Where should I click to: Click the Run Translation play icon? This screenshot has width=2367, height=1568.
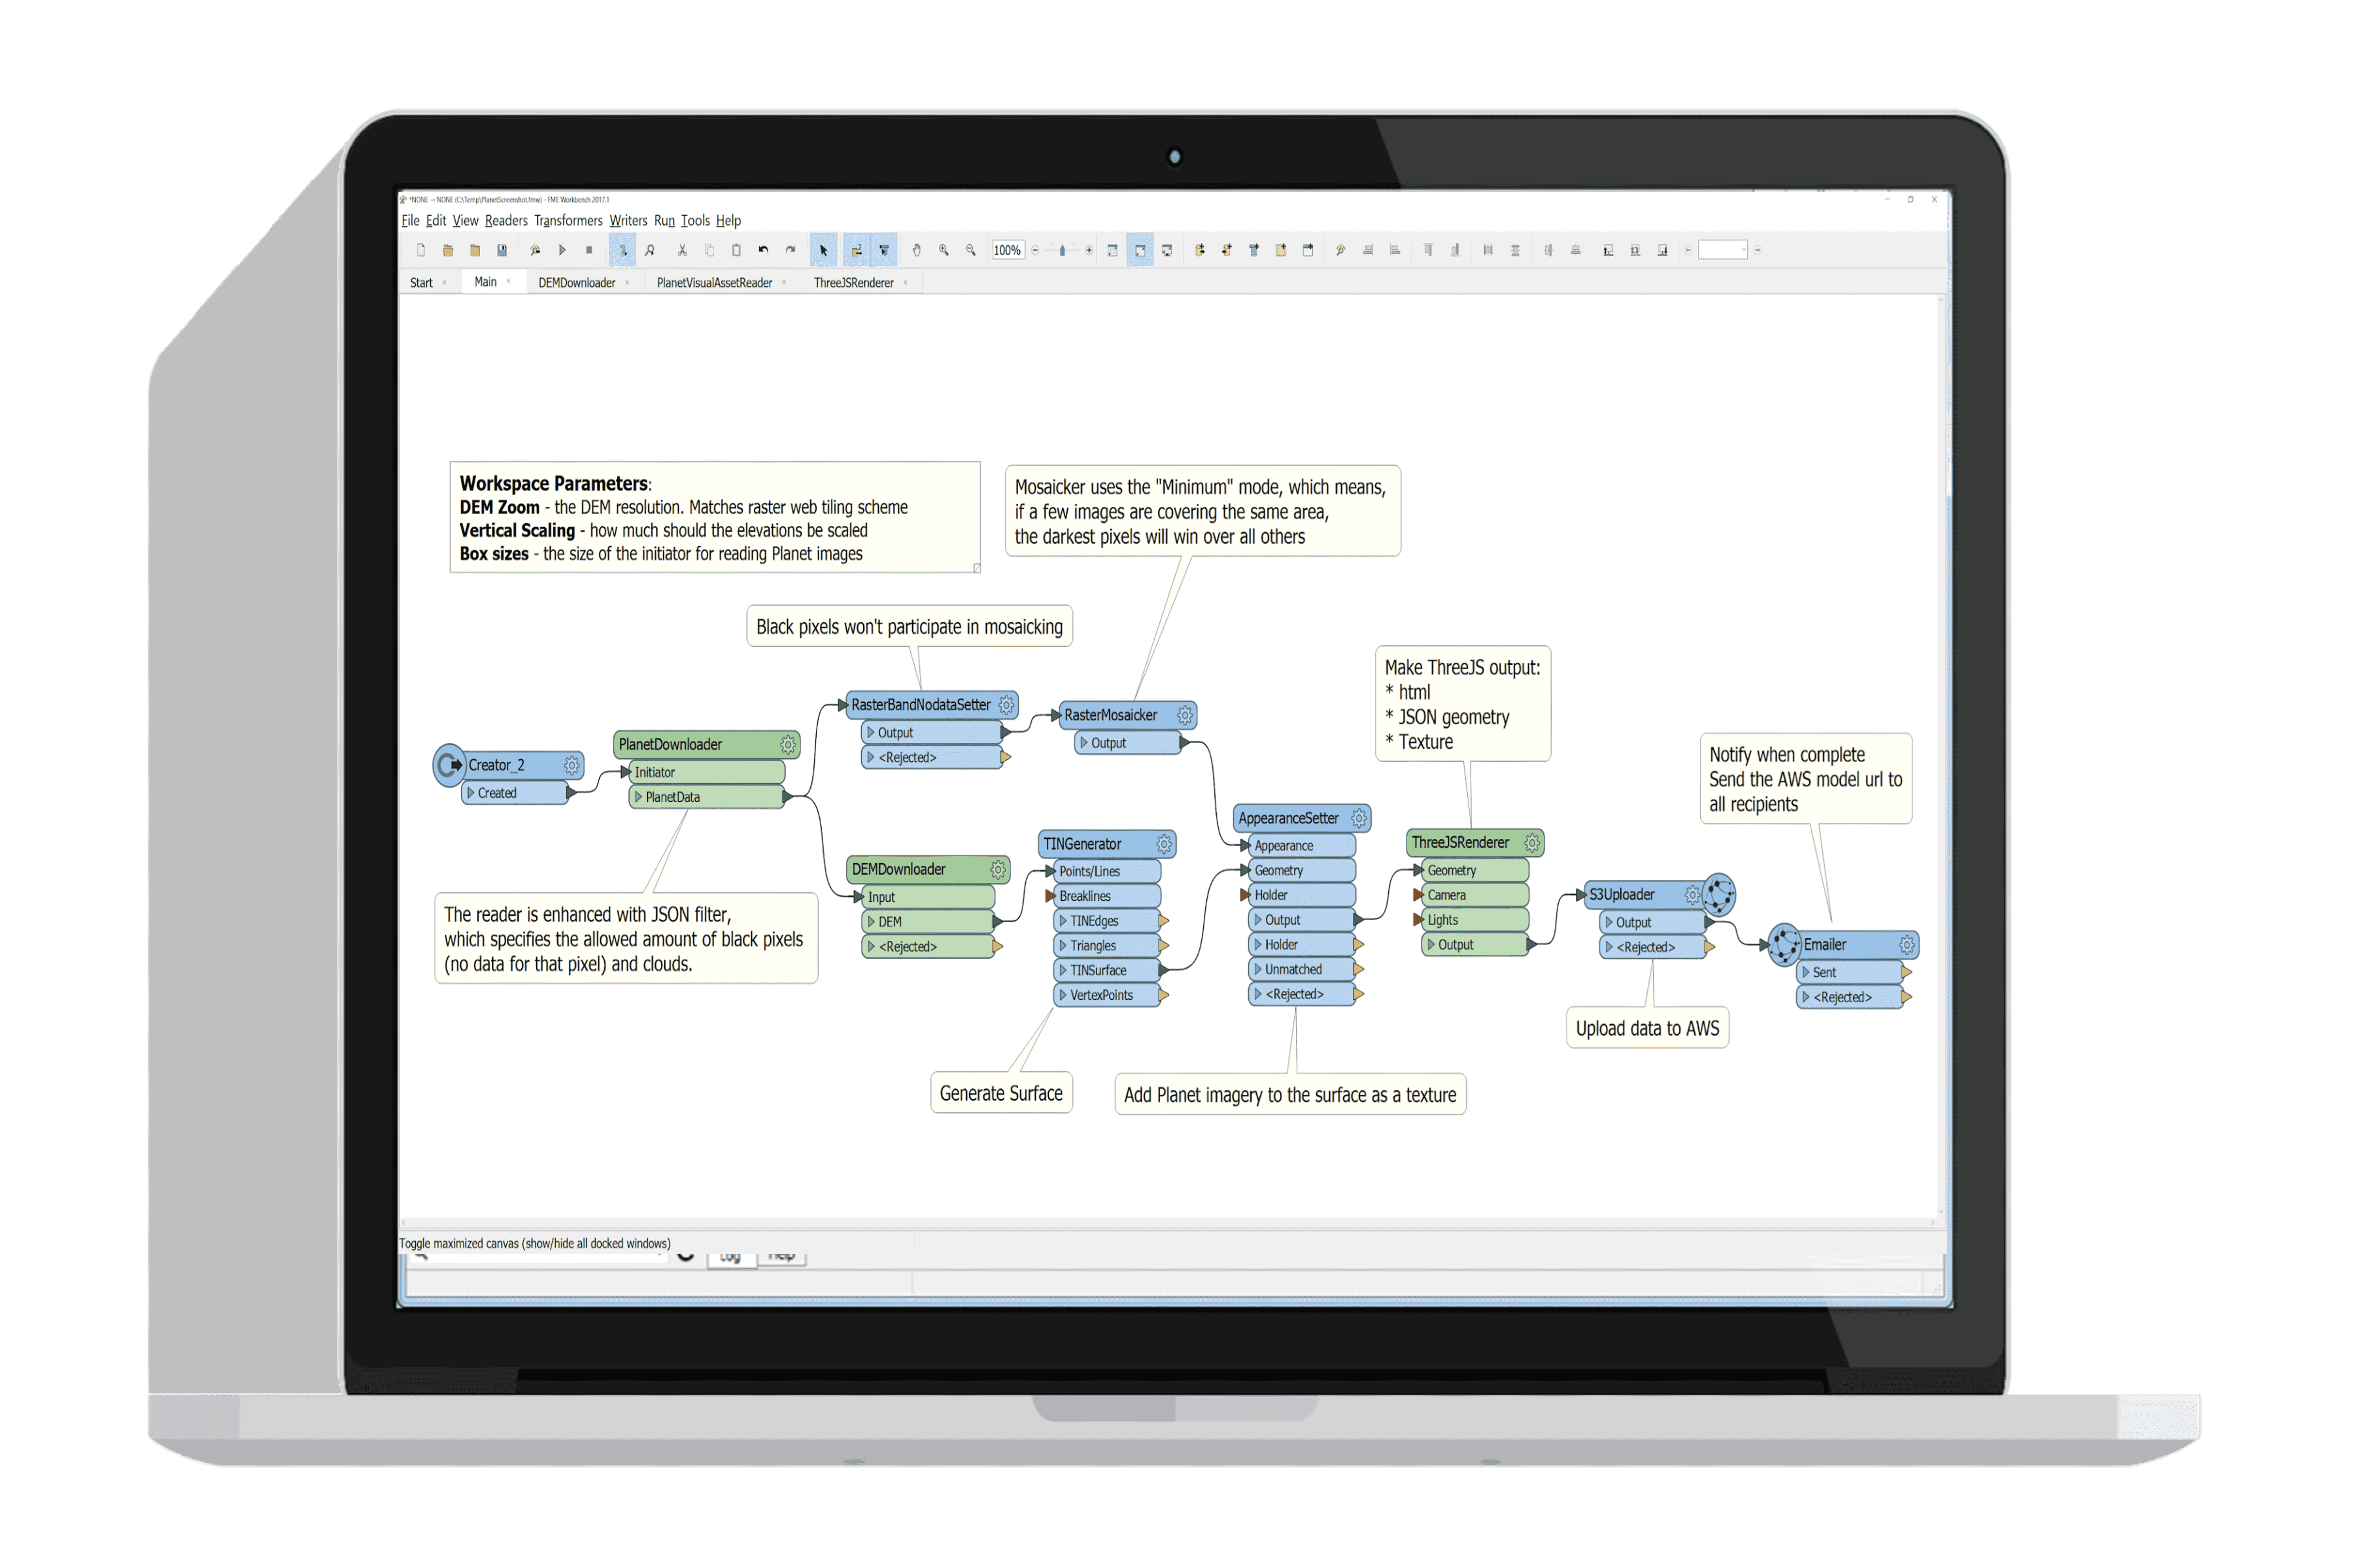[562, 250]
